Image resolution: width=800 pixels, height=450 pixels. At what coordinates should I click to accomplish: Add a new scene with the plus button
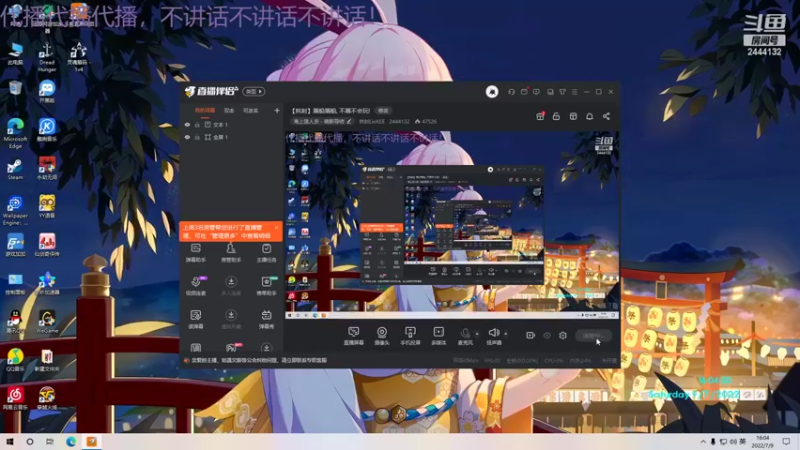click(277, 111)
